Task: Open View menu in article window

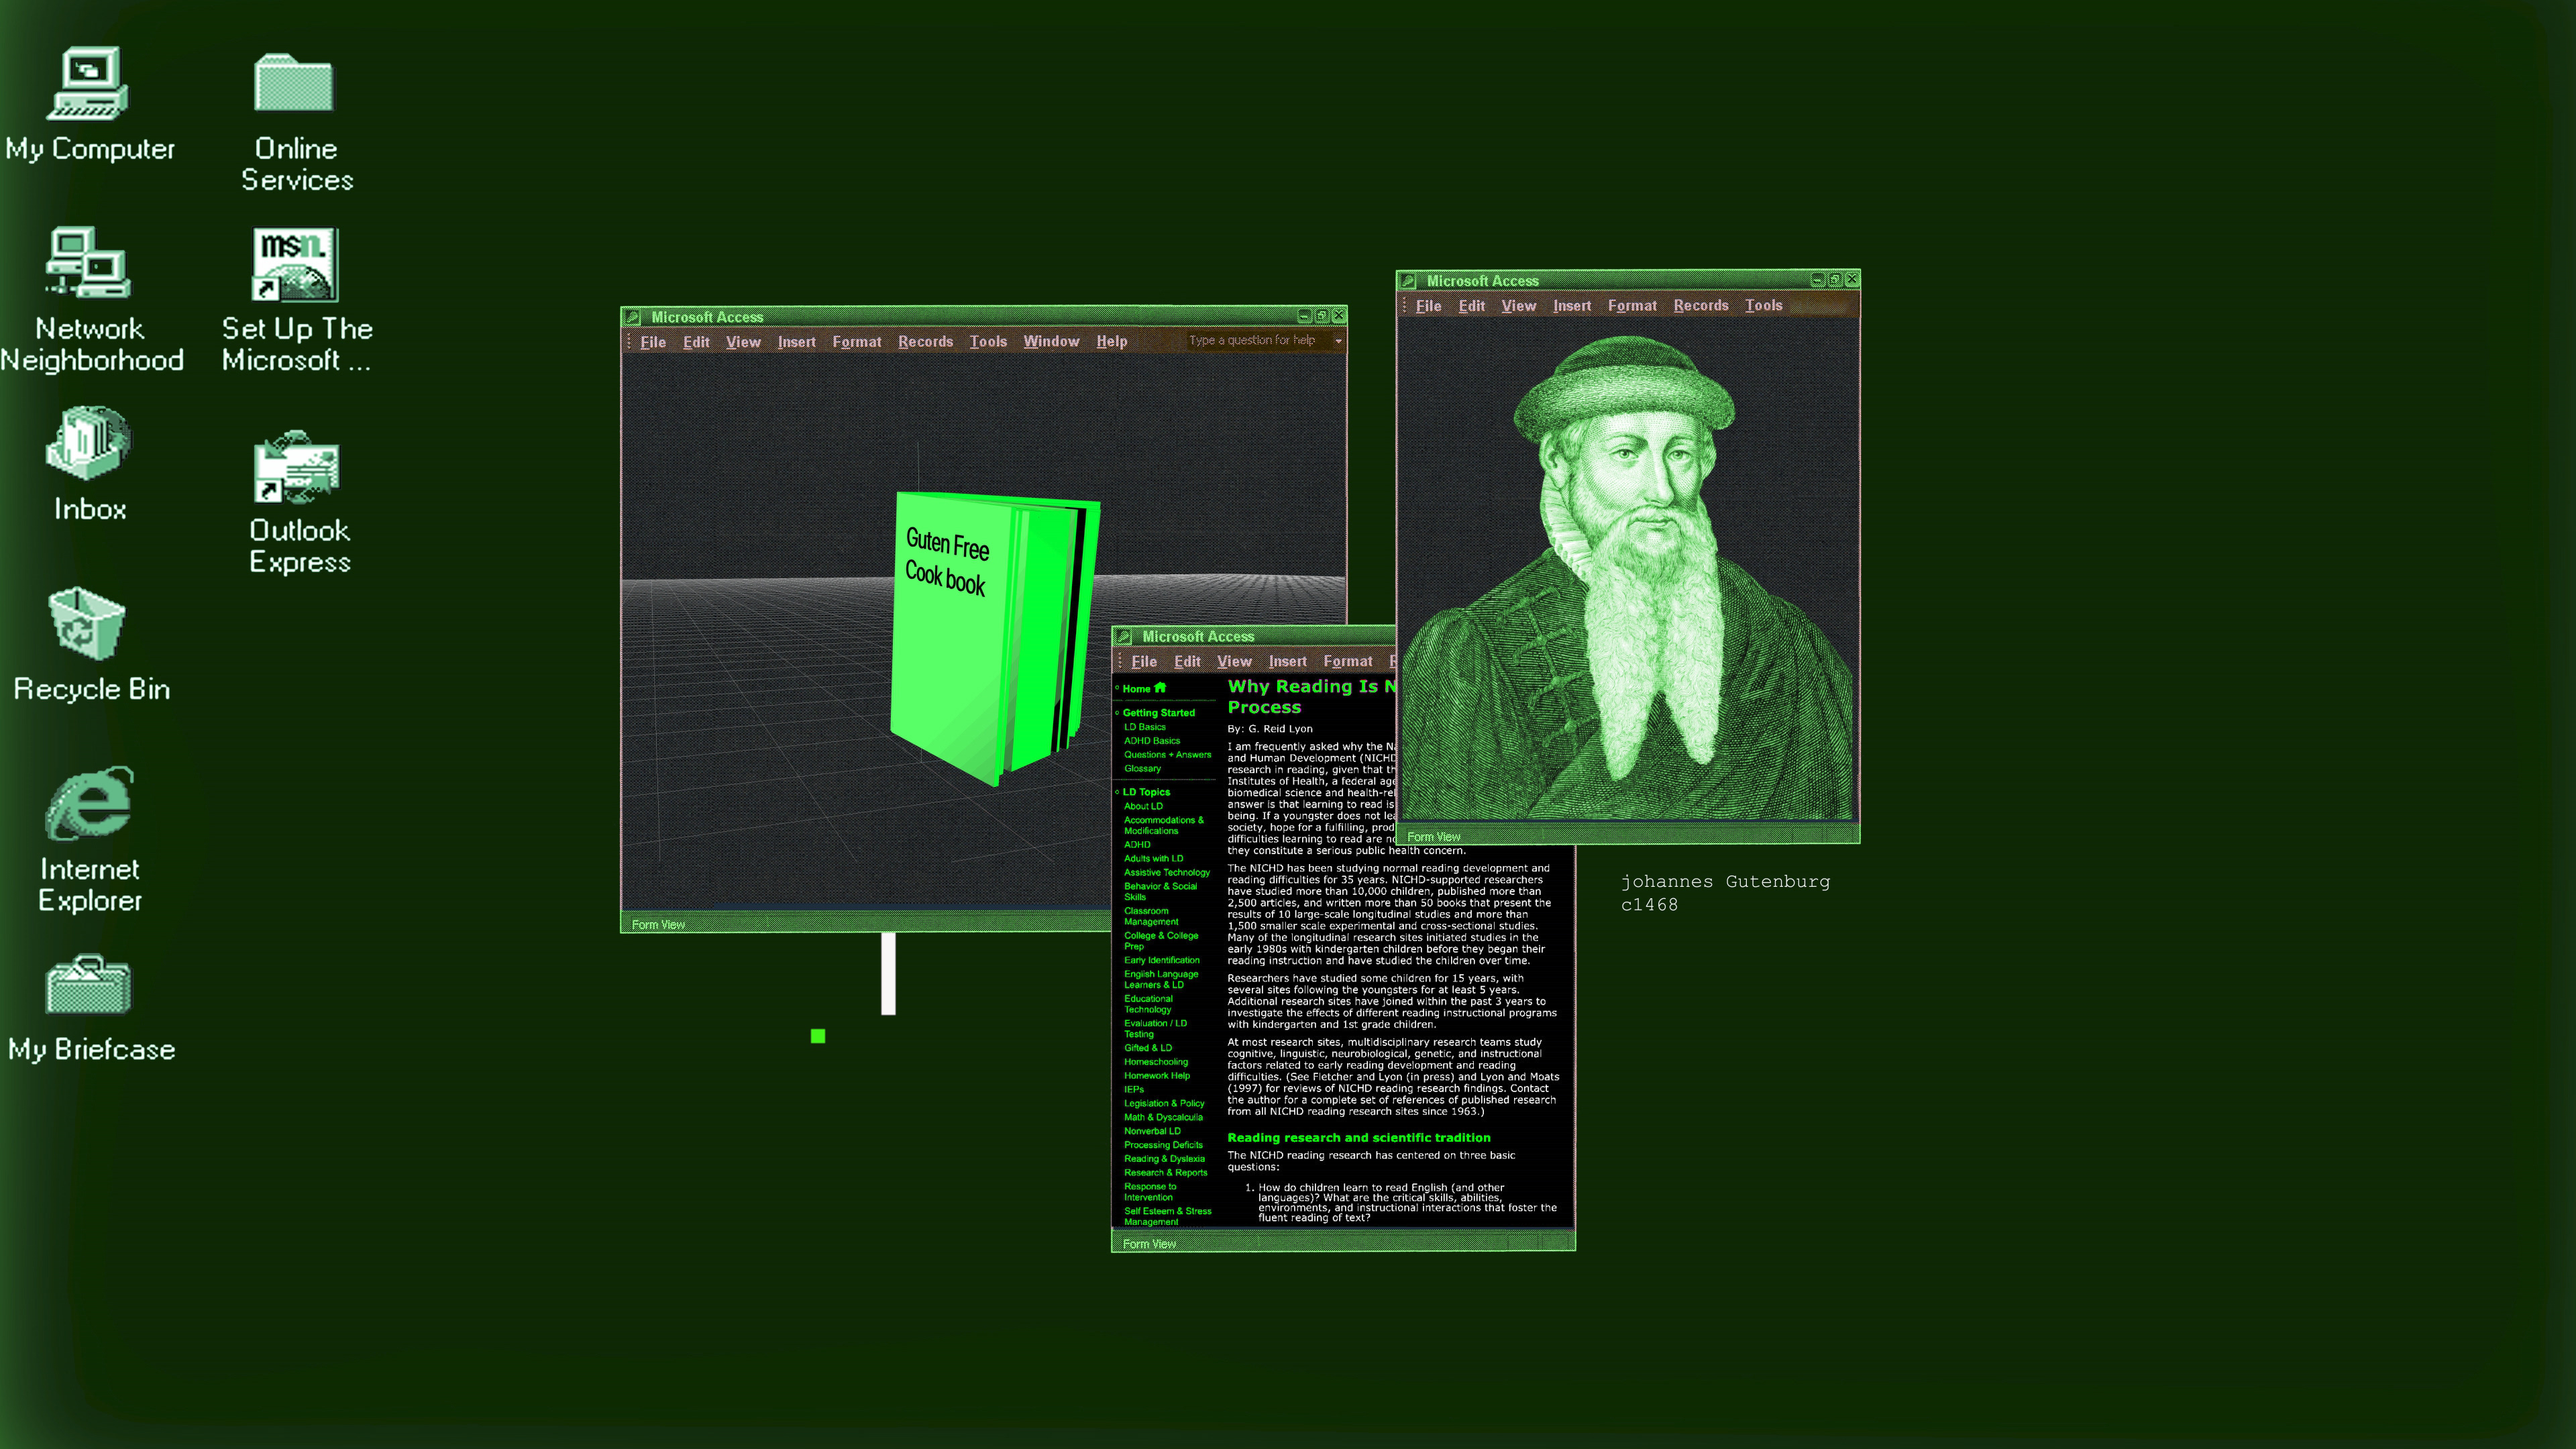Action: pyautogui.click(x=1234, y=662)
